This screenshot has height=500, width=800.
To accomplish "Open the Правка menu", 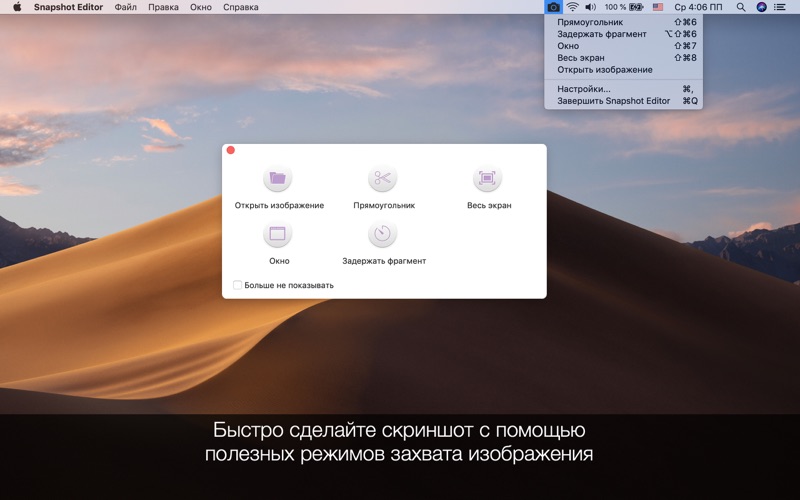I will [163, 7].
